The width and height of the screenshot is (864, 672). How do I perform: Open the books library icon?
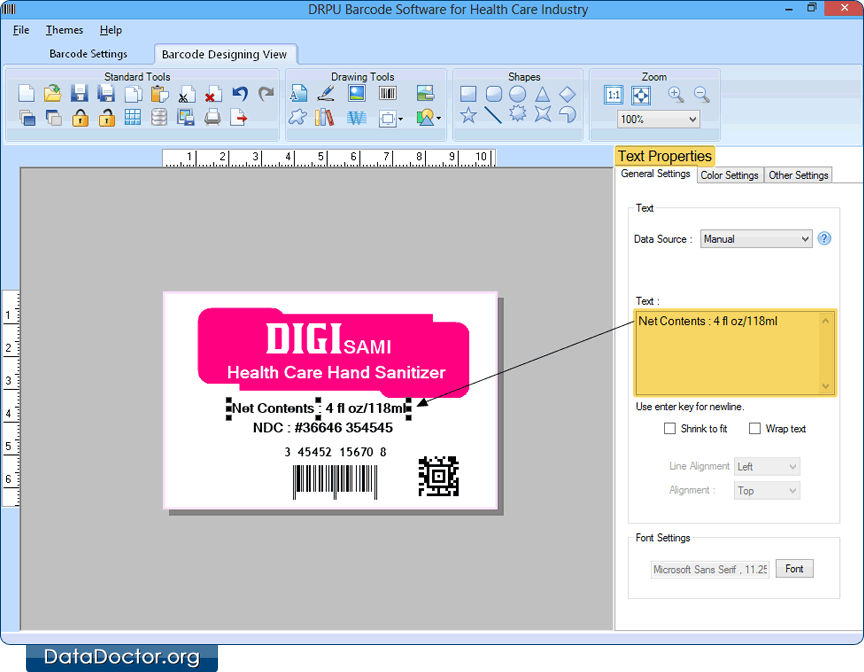point(325,117)
